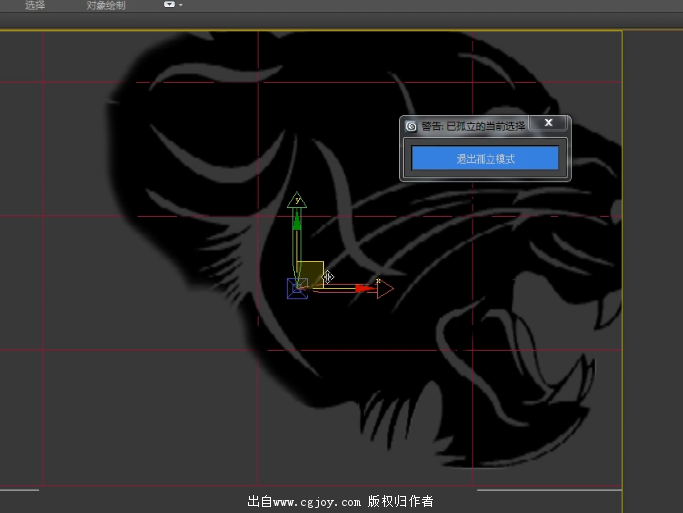Close the isolation warning dialog
Screen dimensions: 683x513
pyautogui.click(x=548, y=123)
